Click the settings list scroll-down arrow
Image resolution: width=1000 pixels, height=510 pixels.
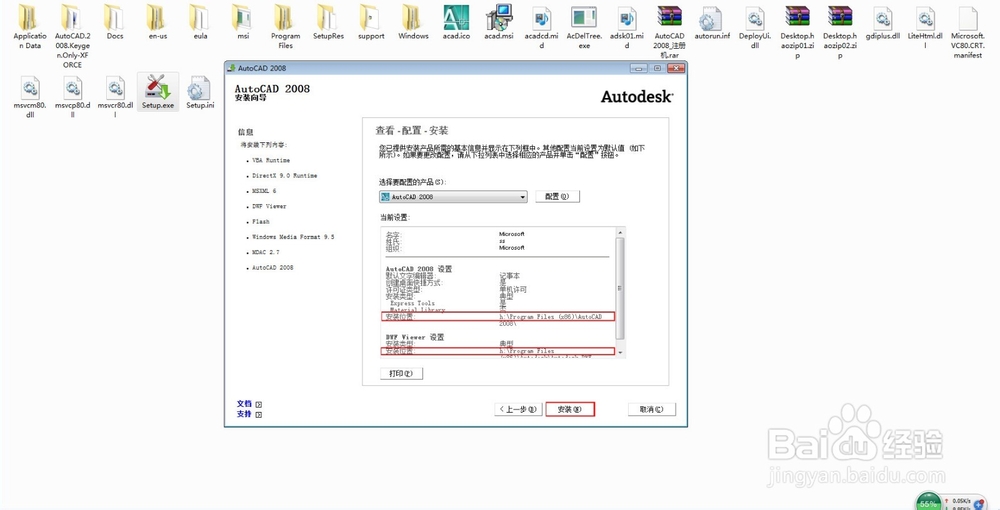point(620,353)
